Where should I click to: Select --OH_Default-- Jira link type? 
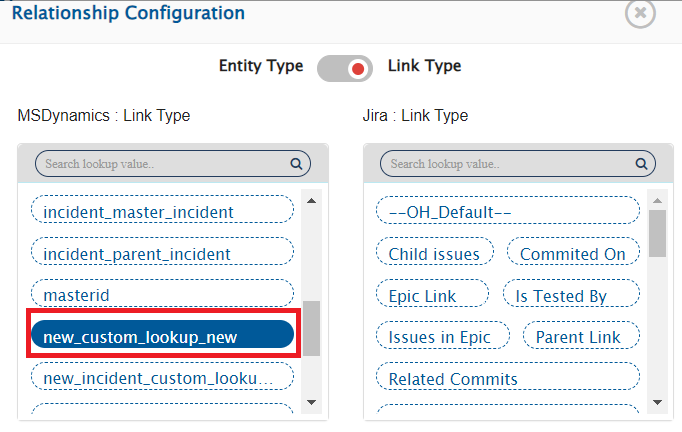[x=507, y=211]
